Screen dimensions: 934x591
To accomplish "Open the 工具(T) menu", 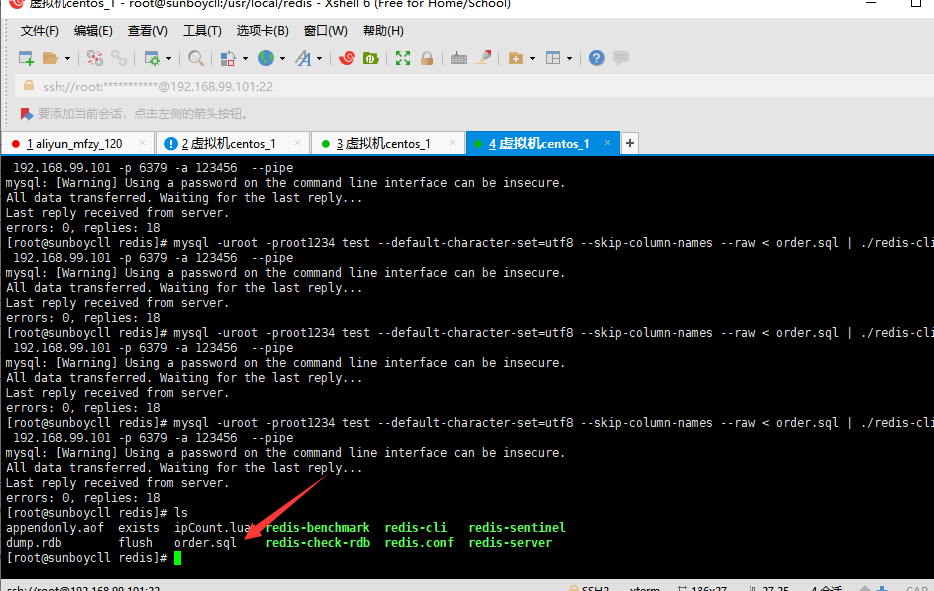I will tap(202, 31).
